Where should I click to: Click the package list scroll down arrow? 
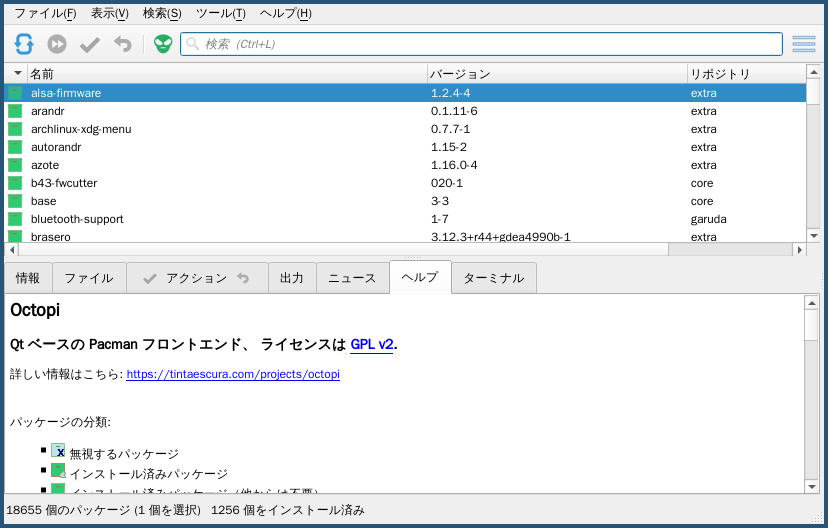(813, 236)
